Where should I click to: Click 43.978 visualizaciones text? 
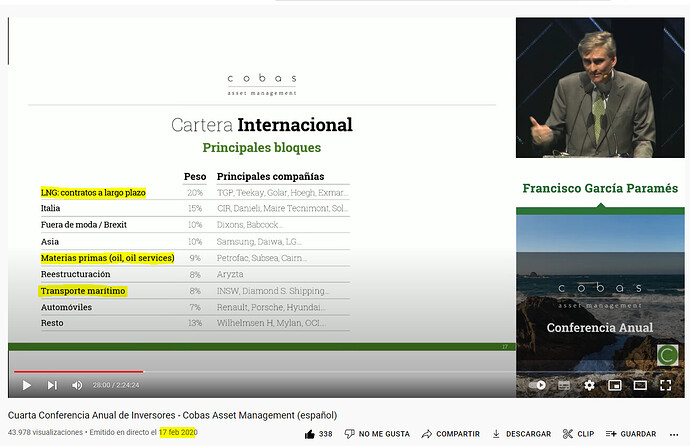[45, 432]
